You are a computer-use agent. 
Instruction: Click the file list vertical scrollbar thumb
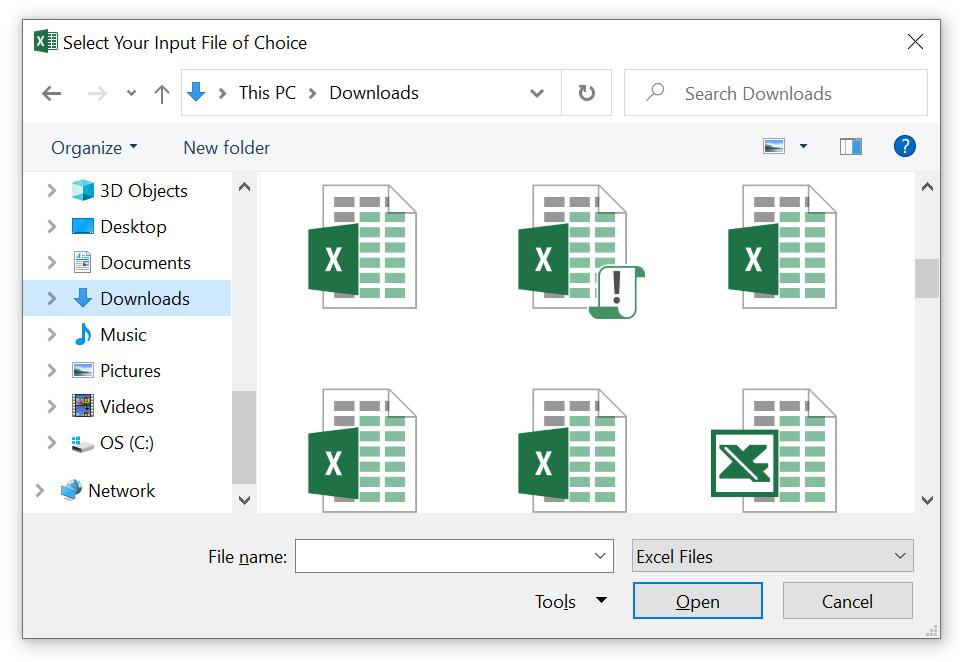(x=927, y=278)
